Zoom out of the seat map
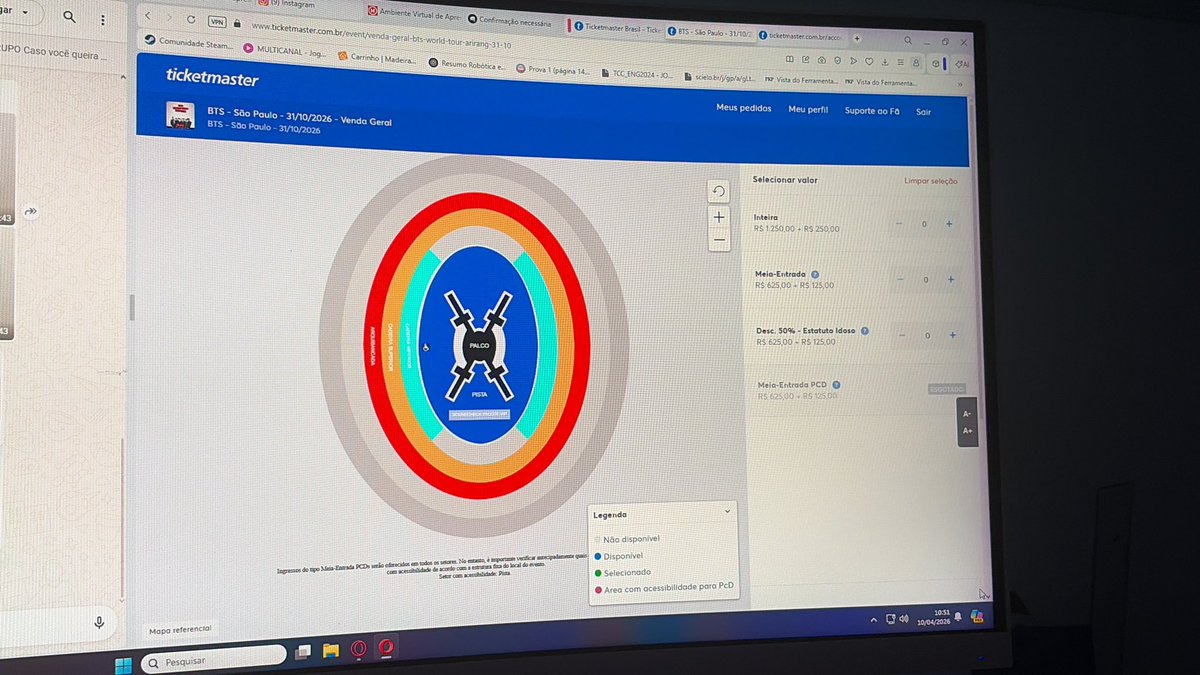1200x675 pixels. pyautogui.click(x=719, y=240)
